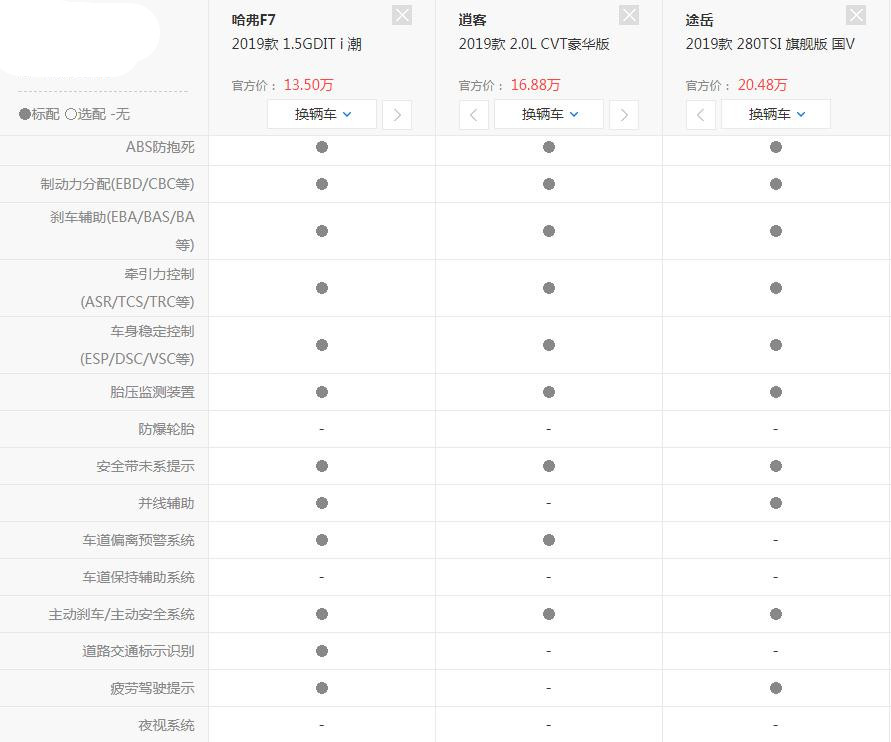Move 途岳 column left with arrow
Image resolution: width=891 pixels, height=742 pixels.
[701, 115]
